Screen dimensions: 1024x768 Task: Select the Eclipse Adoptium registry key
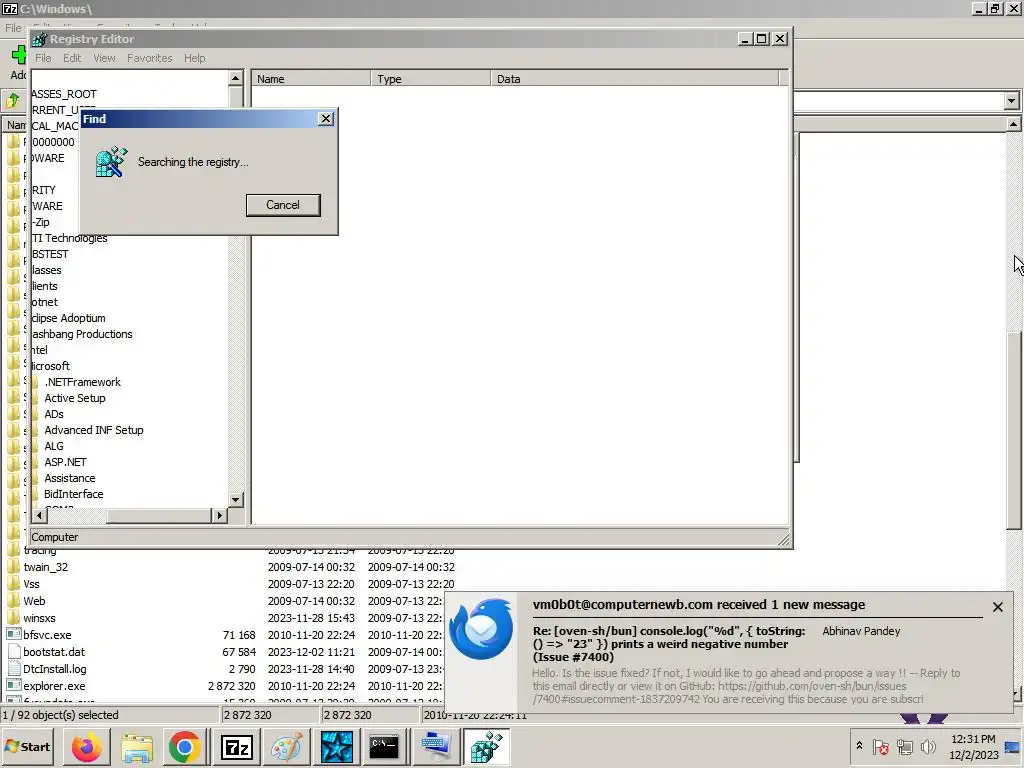[x=69, y=318]
